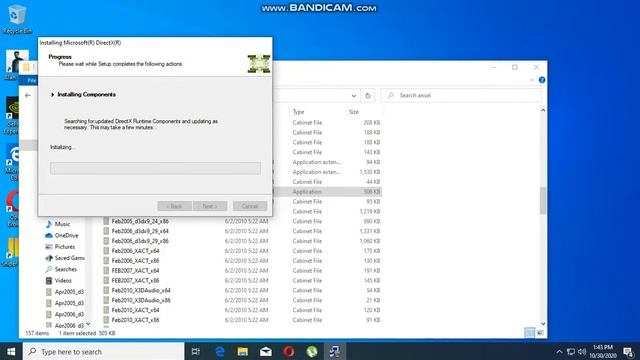The height and width of the screenshot is (360, 640).
Task: Click the scroll down arrow in Explorer
Action: click(x=543, y=323)
